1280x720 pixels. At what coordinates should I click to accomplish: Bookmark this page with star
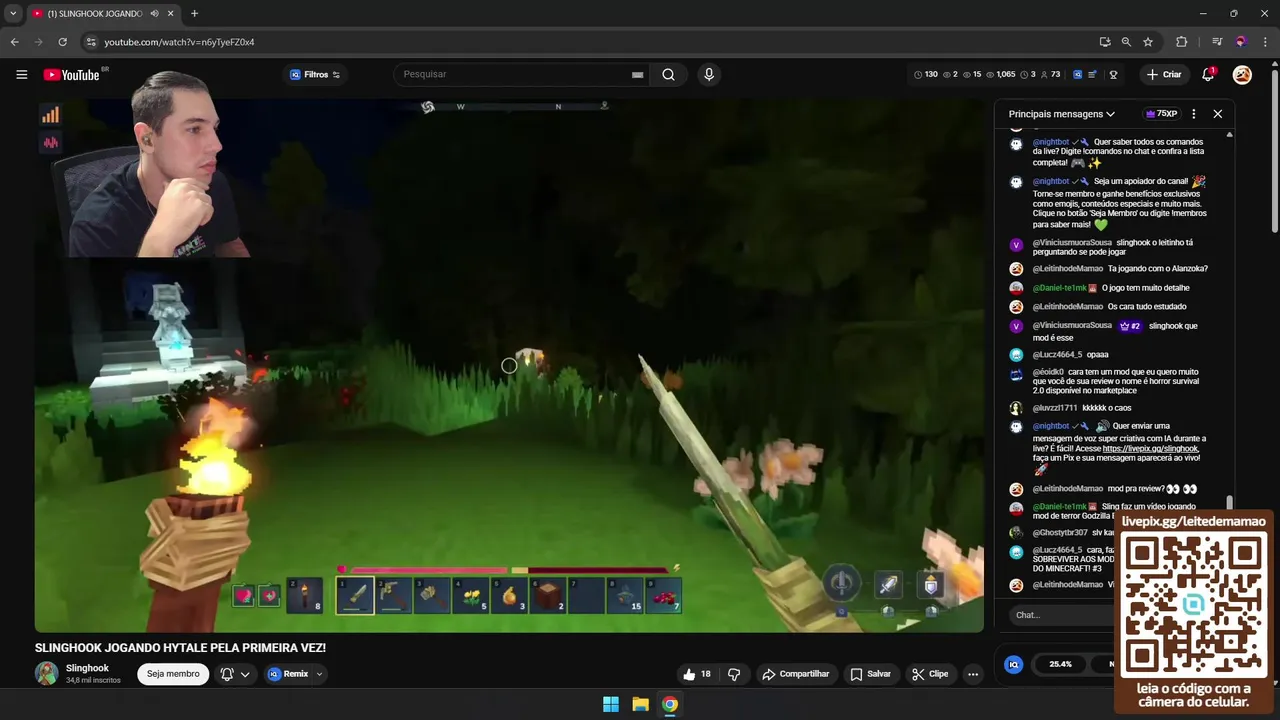[1148, 42]
